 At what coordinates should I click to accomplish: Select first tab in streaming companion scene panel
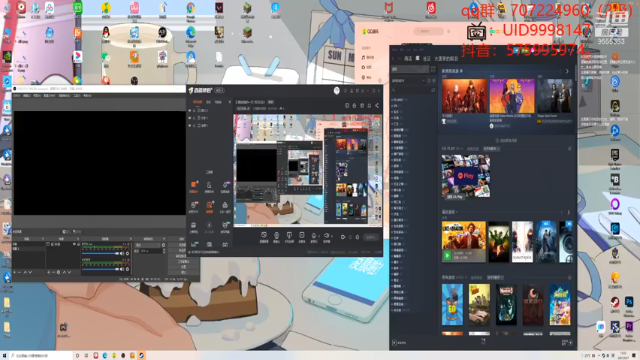click(197, 102)
